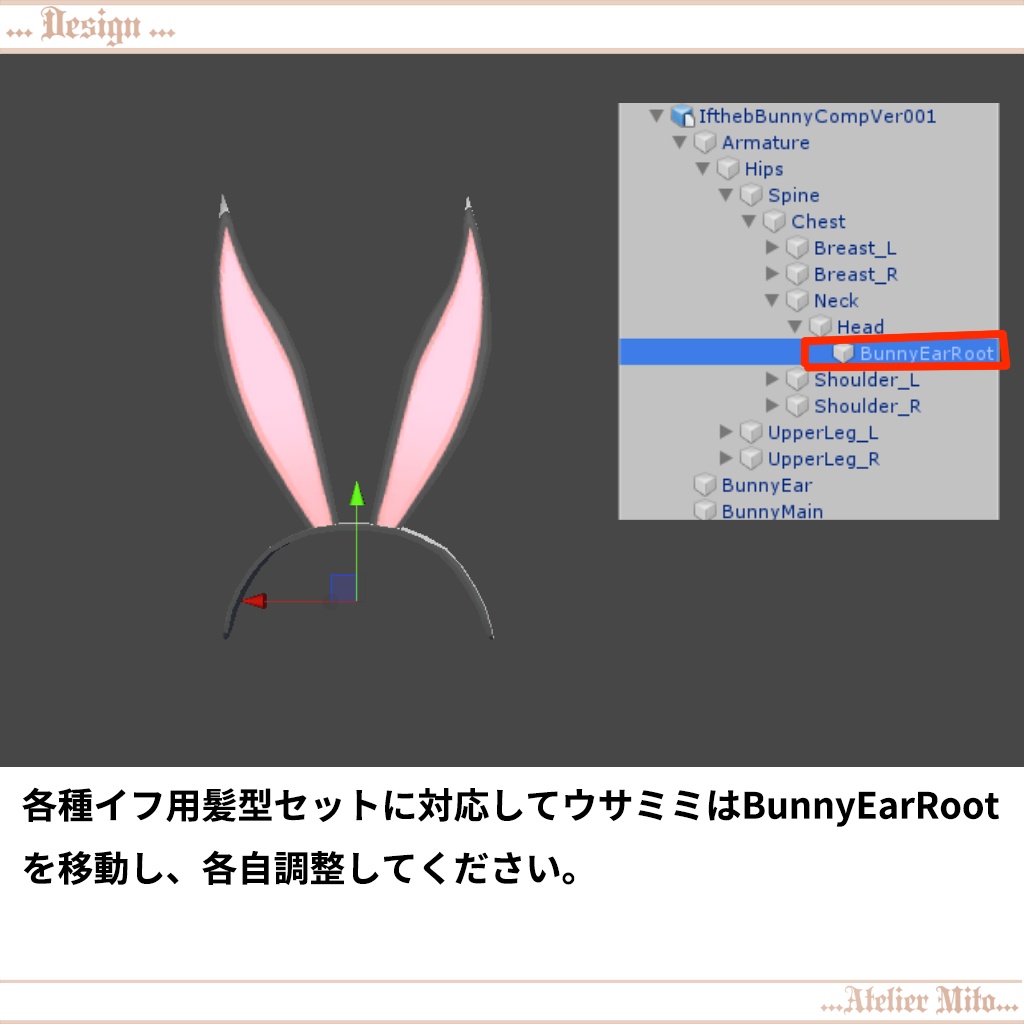The width and height of the screenshot is (1024, 1024).
Task: Click the UpperLeg_R object icon
Action: [x=751, y=458]
